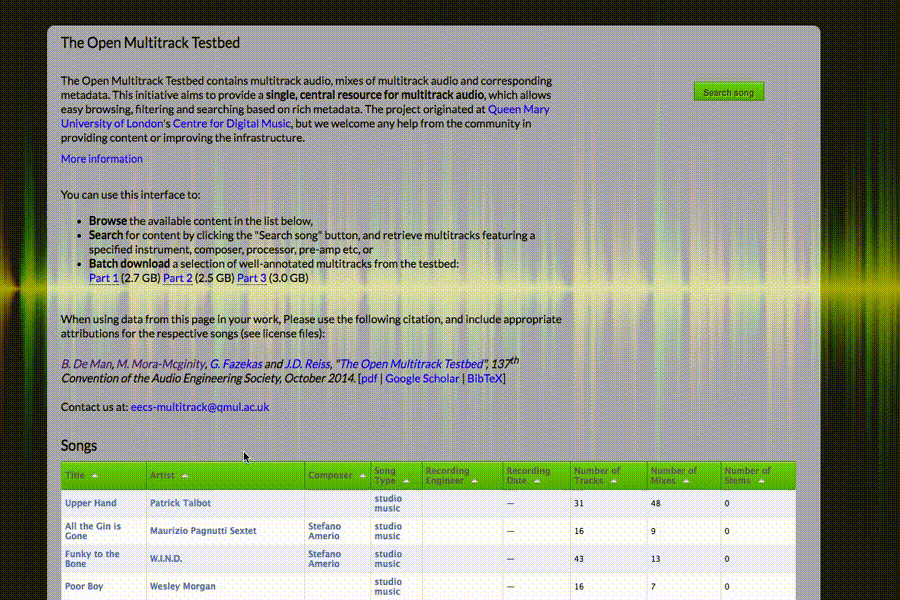Screen dimensions: 900x600
Task: Sort by Song Type arrow icon
Action: point(406,481)
